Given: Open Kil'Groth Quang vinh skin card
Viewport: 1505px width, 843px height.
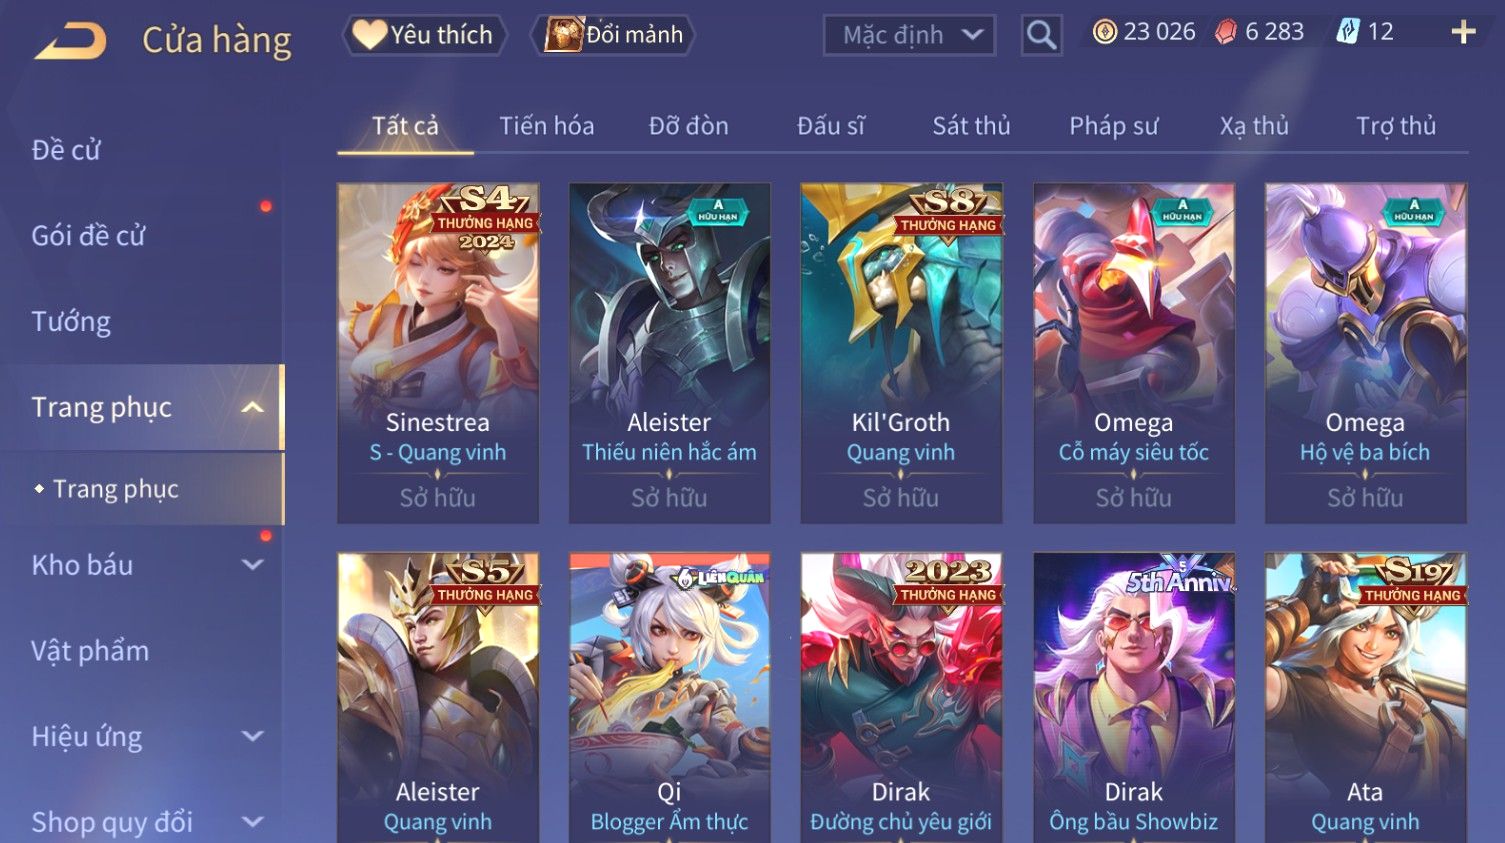Looking at the screenshot, I should tap(901, 353).
